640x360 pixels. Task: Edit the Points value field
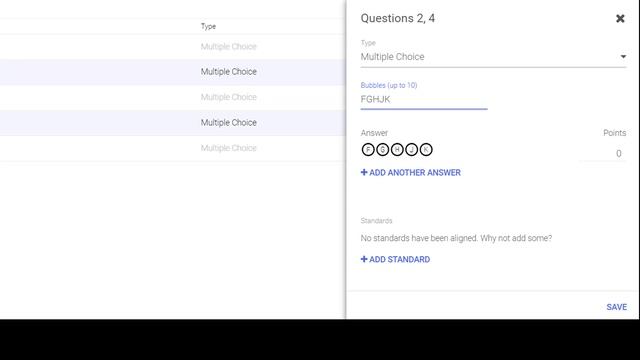click(x=604, y=153)
